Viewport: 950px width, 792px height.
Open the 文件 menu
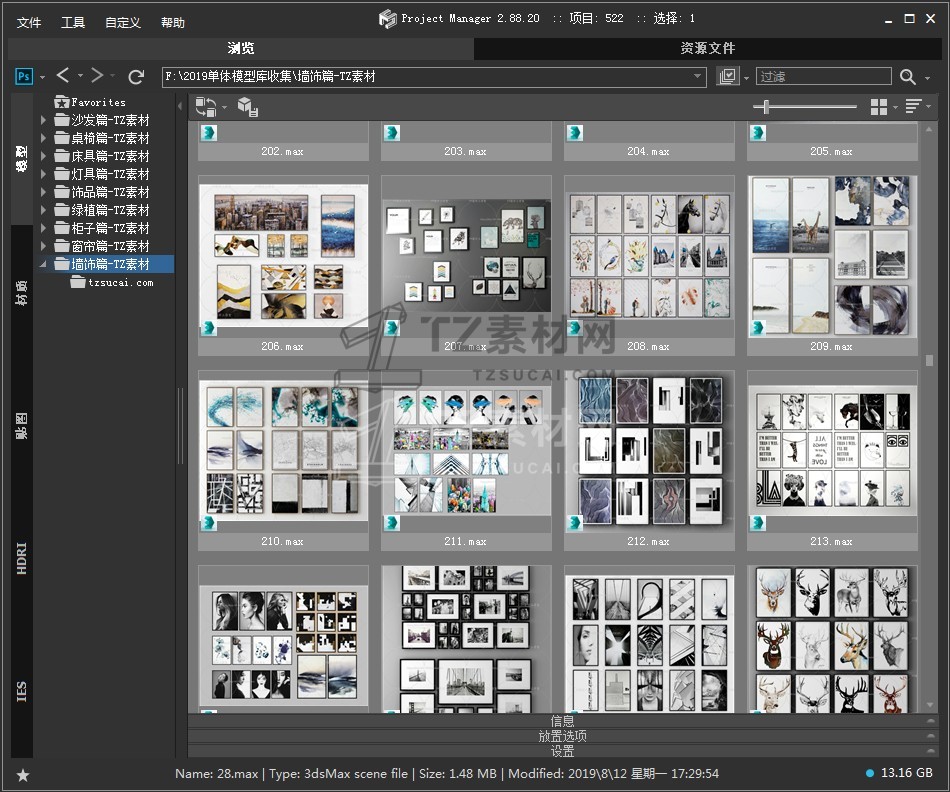(x=29, y=22)
